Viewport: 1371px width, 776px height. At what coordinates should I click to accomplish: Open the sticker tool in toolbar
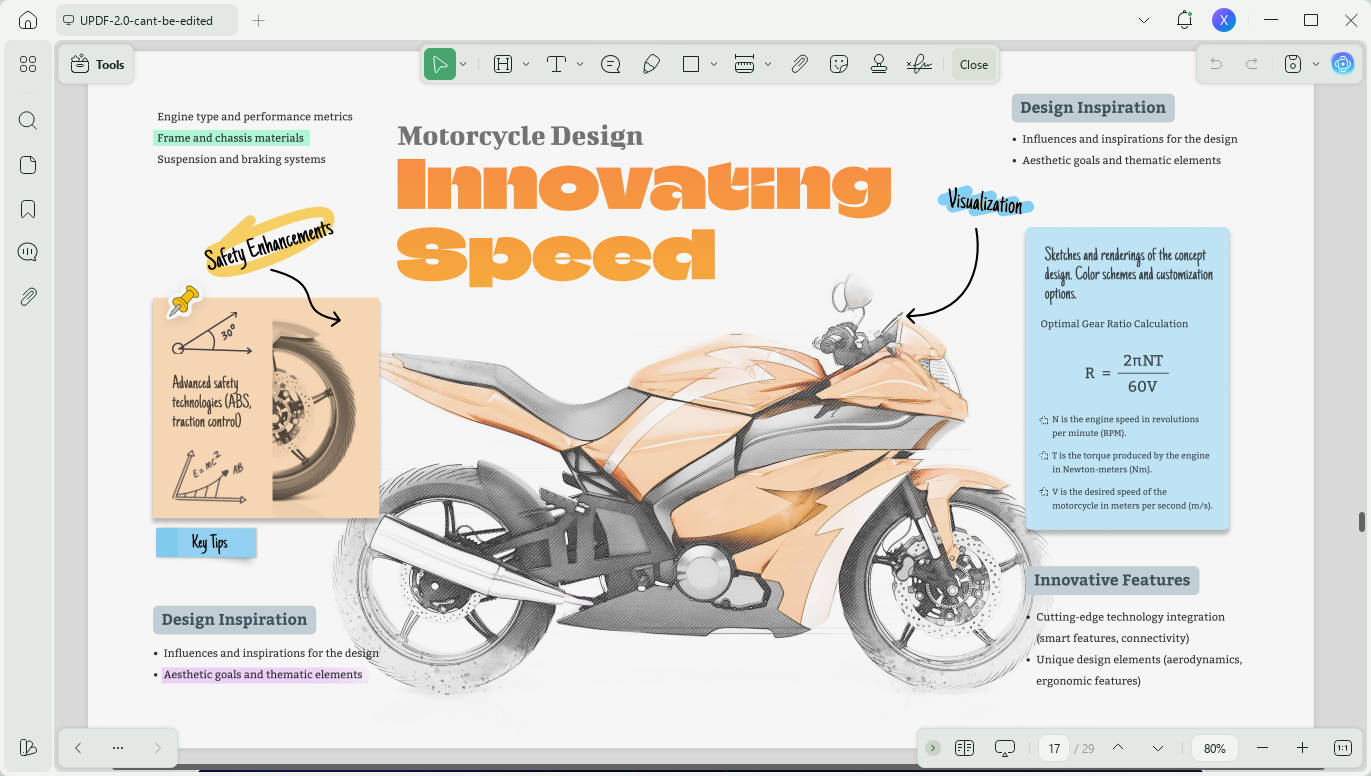click(839, 64)
